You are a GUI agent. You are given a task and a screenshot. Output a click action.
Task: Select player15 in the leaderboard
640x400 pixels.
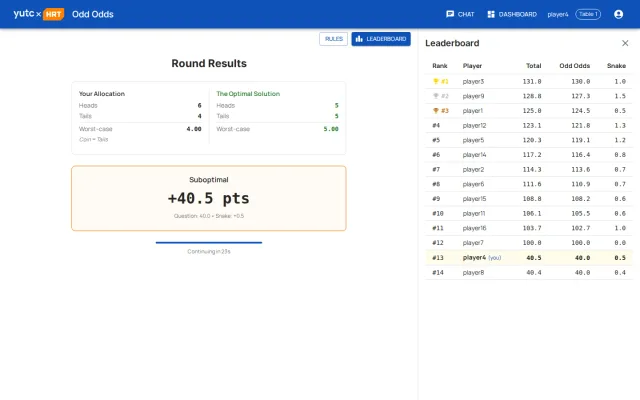point(474,199)
